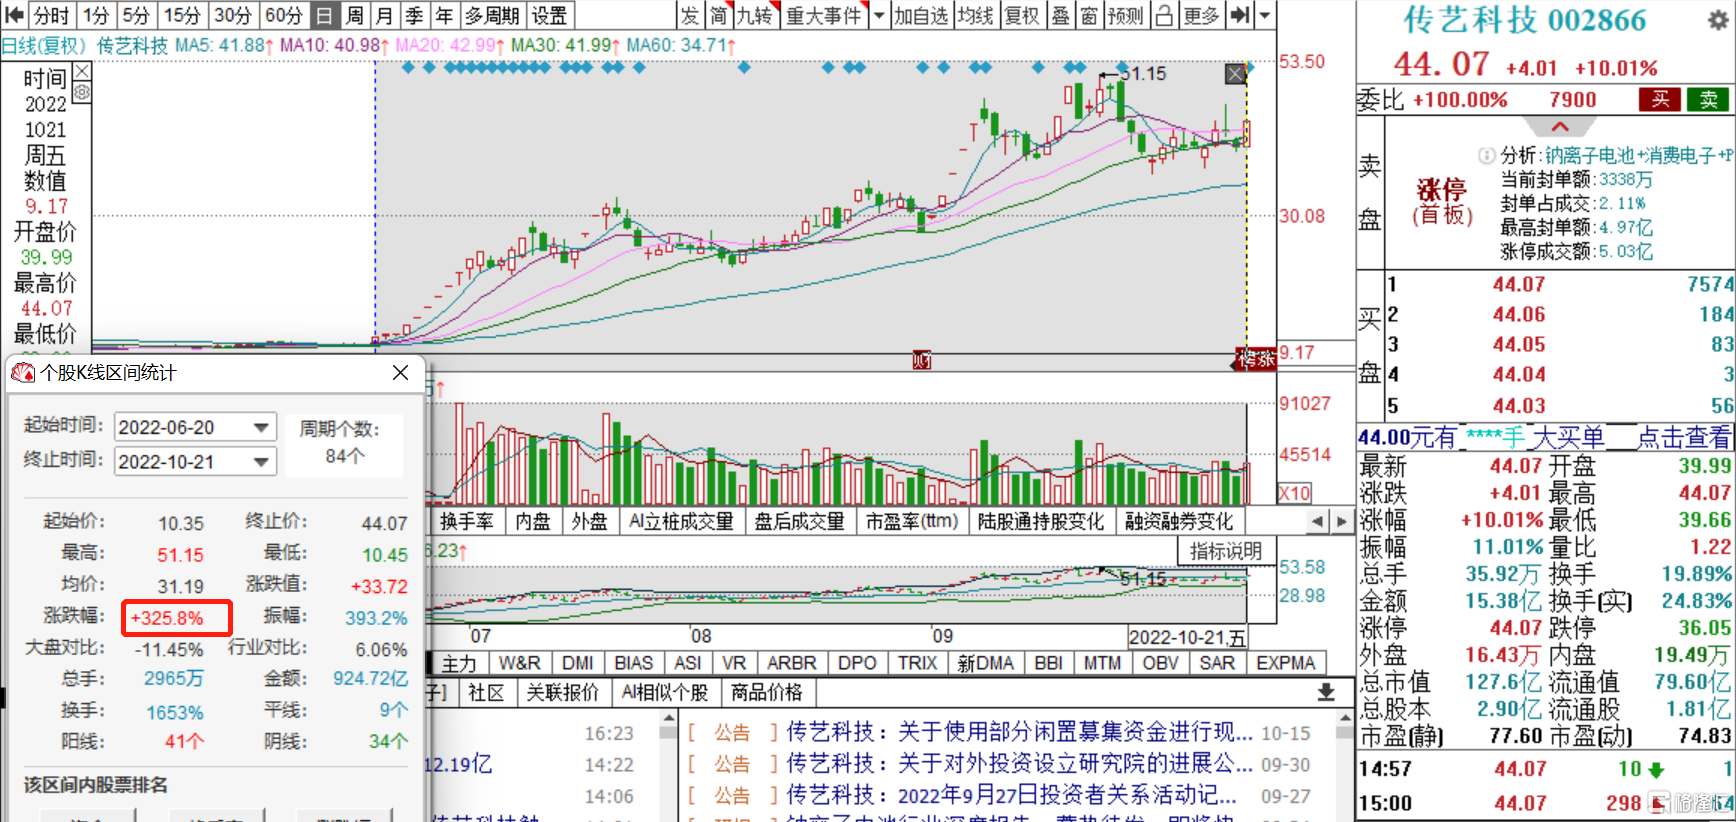This screenshot has width=1736, height=822.
Task: Select the EXPMA indicator tab
Action: [x=1285, y=663]
